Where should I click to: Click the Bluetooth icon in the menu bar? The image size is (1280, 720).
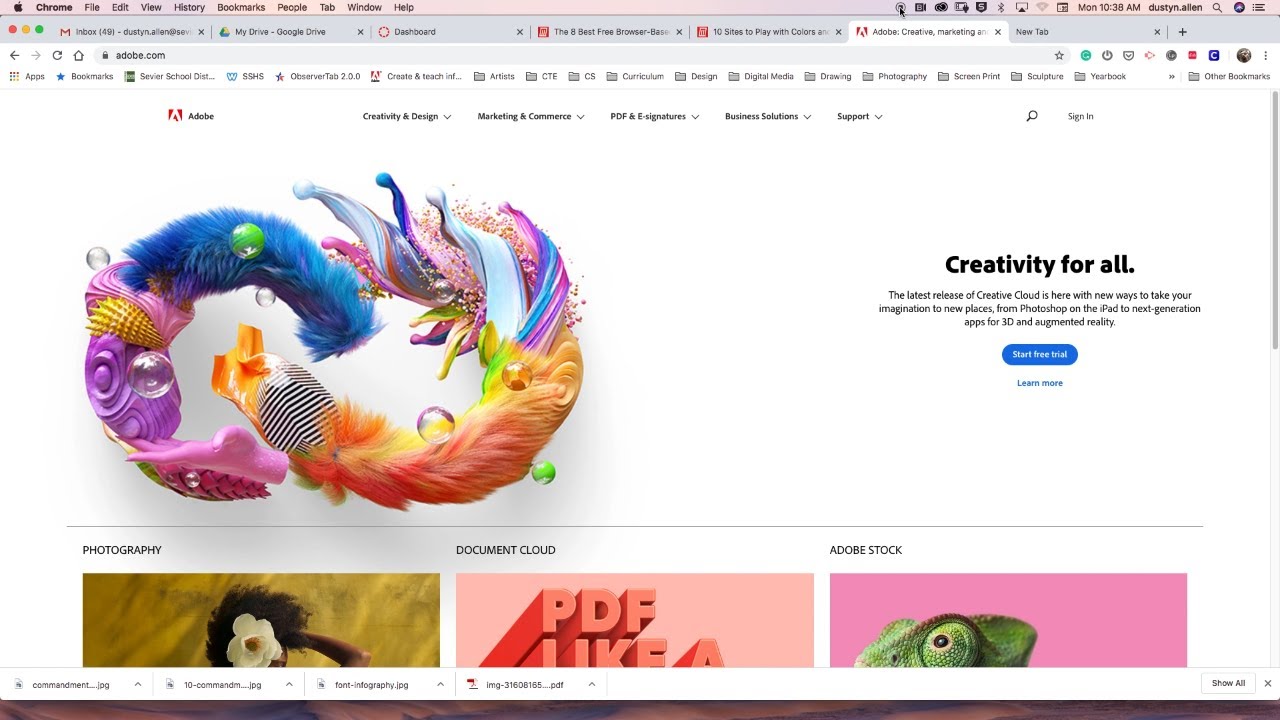click(x=1001, y=7)
